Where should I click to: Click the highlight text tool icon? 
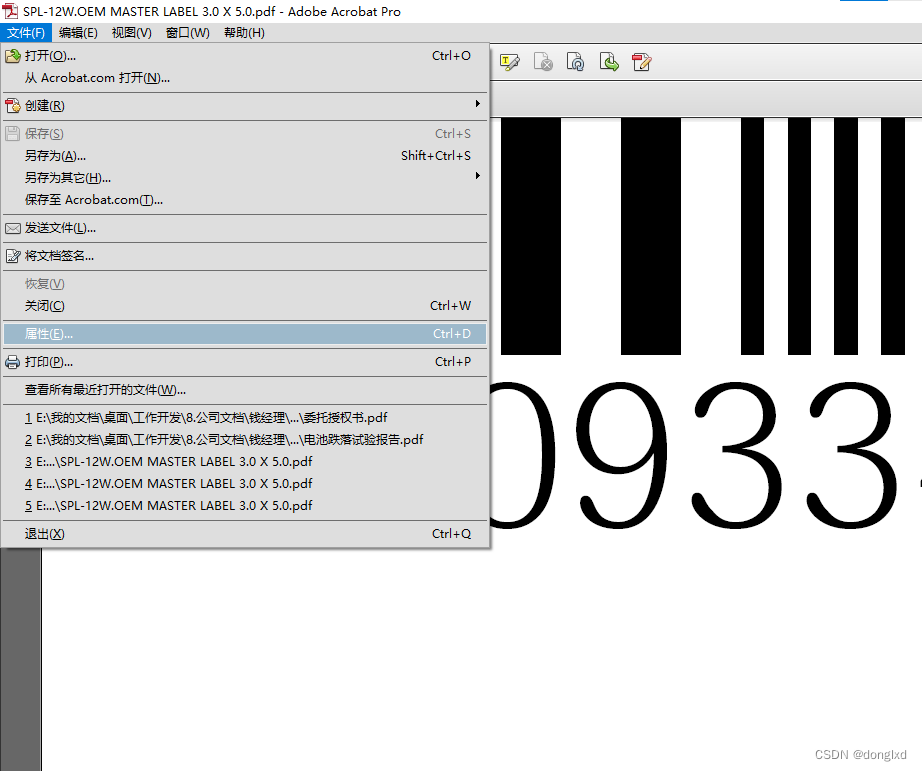click(509, 62)
